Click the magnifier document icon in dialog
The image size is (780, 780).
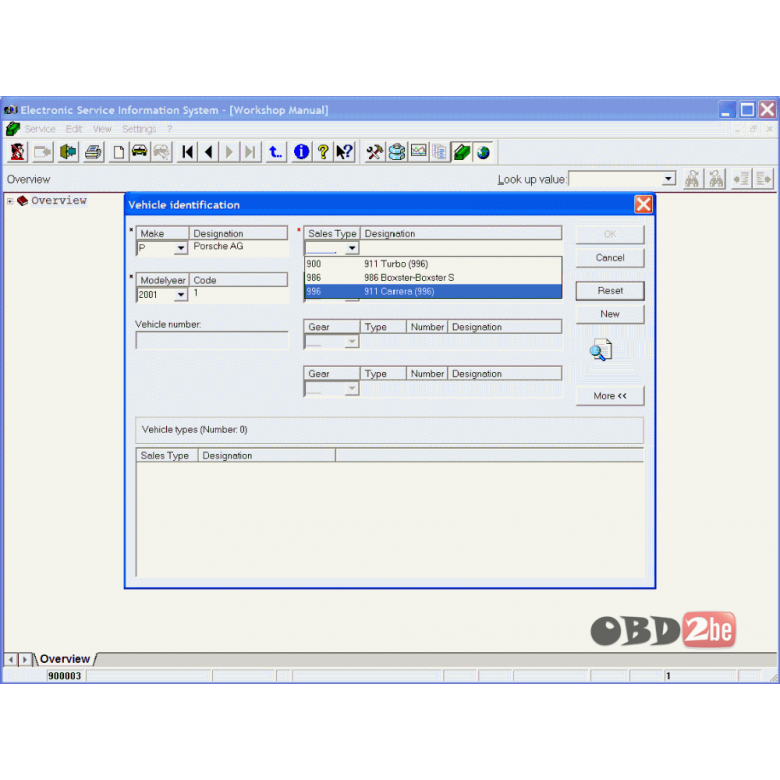click(x=601, y=350)
